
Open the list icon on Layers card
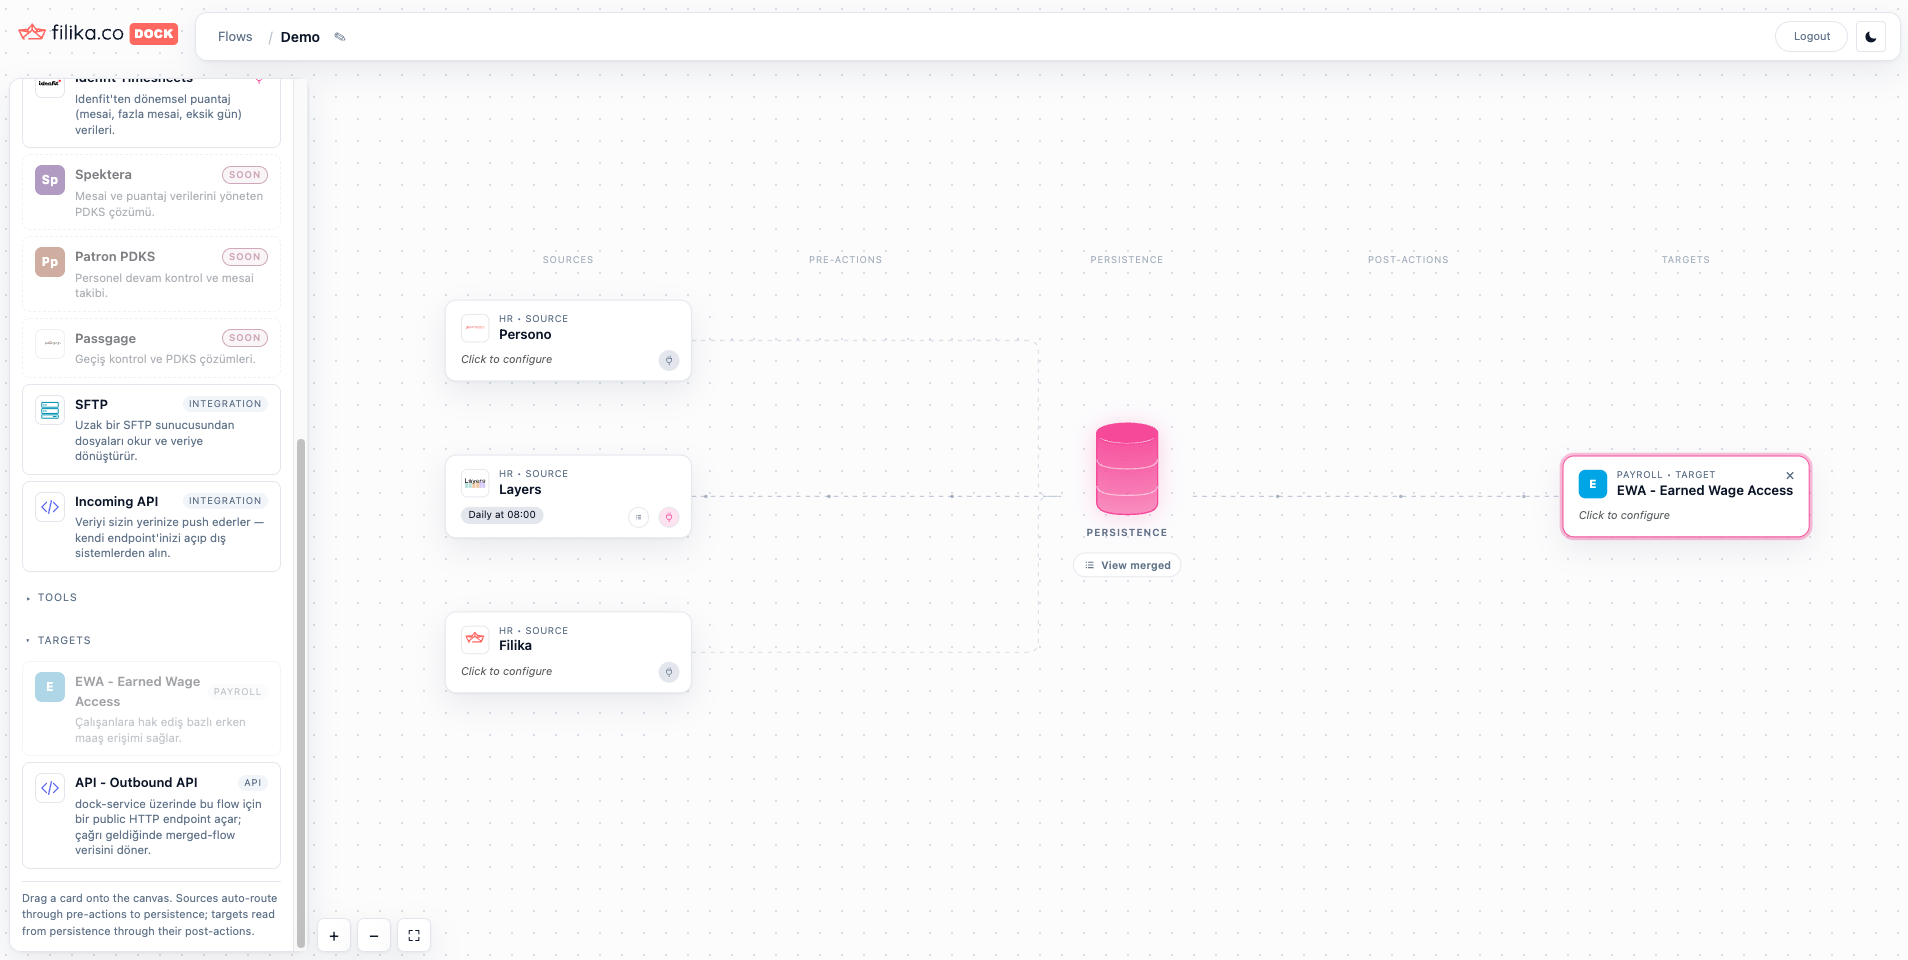click(638, 517)
